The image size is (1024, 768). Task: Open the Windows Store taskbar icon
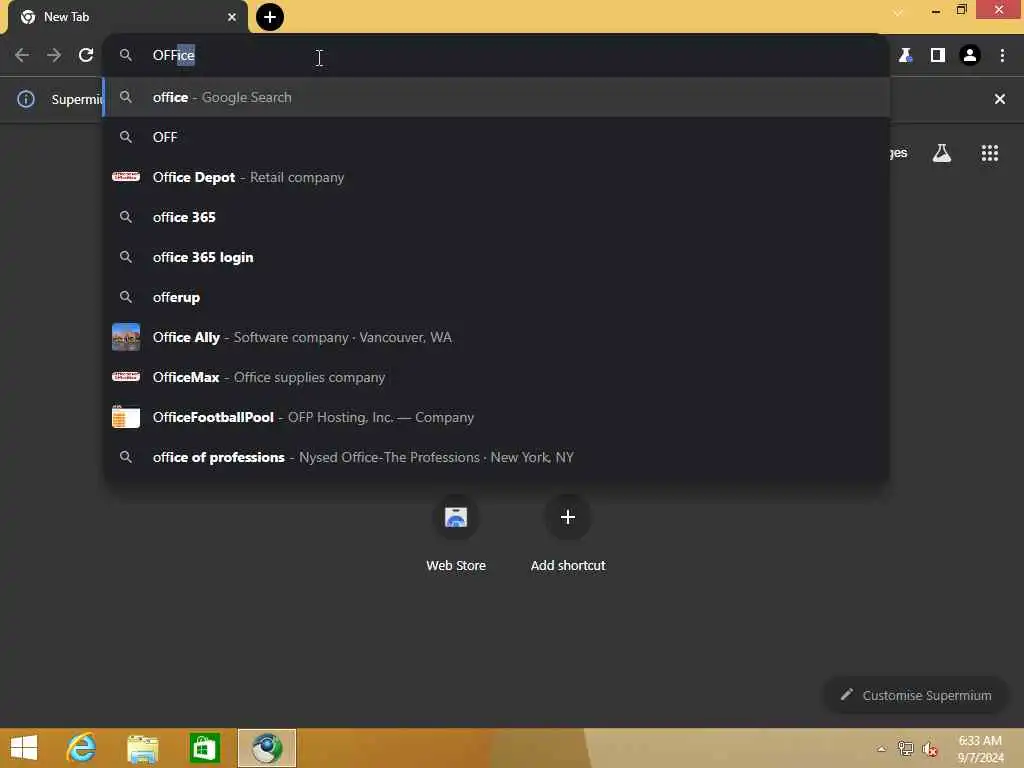click(x=204, y=748)
